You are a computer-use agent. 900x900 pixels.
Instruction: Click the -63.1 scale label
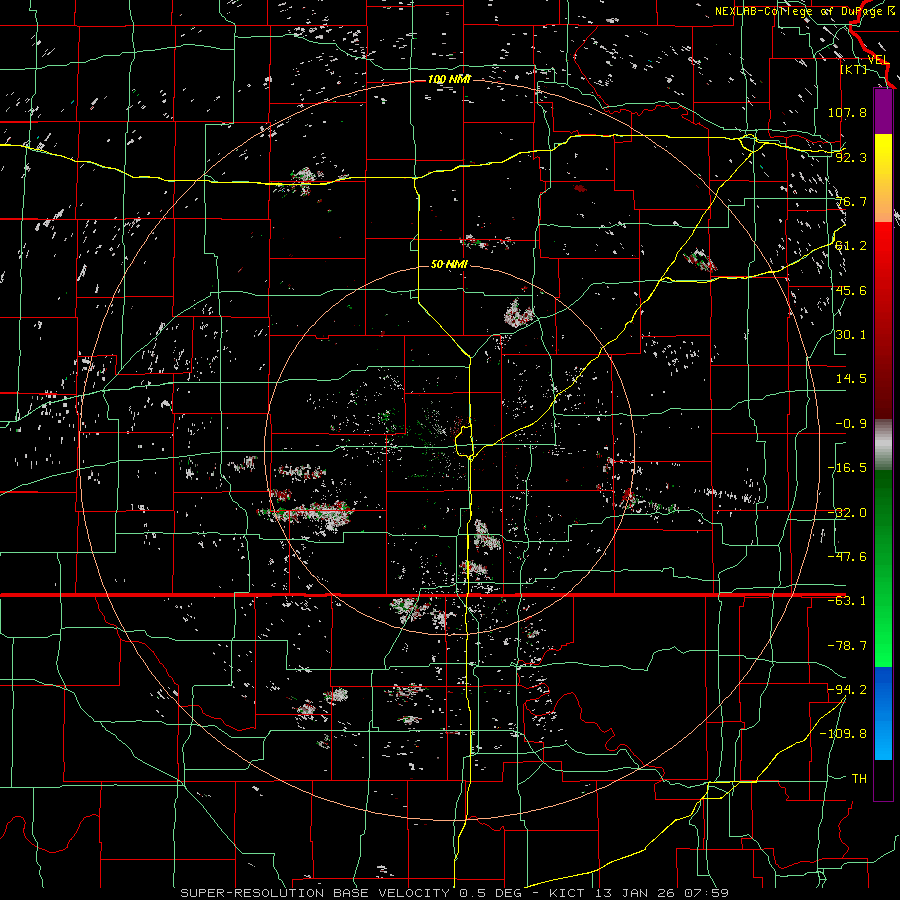click(847, 601)
